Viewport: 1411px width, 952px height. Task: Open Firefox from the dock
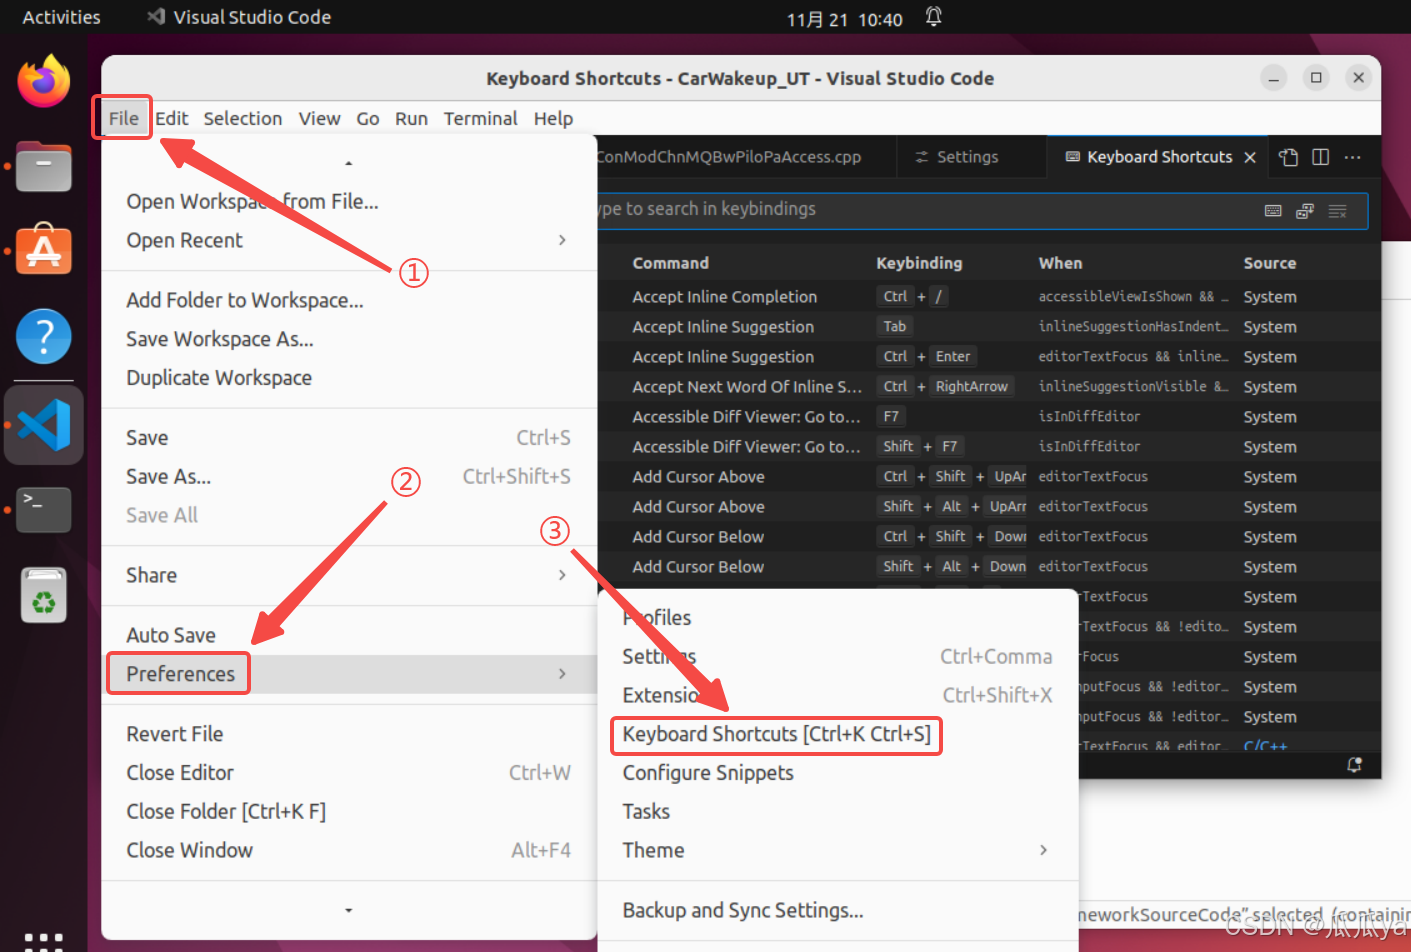point(44,81)
